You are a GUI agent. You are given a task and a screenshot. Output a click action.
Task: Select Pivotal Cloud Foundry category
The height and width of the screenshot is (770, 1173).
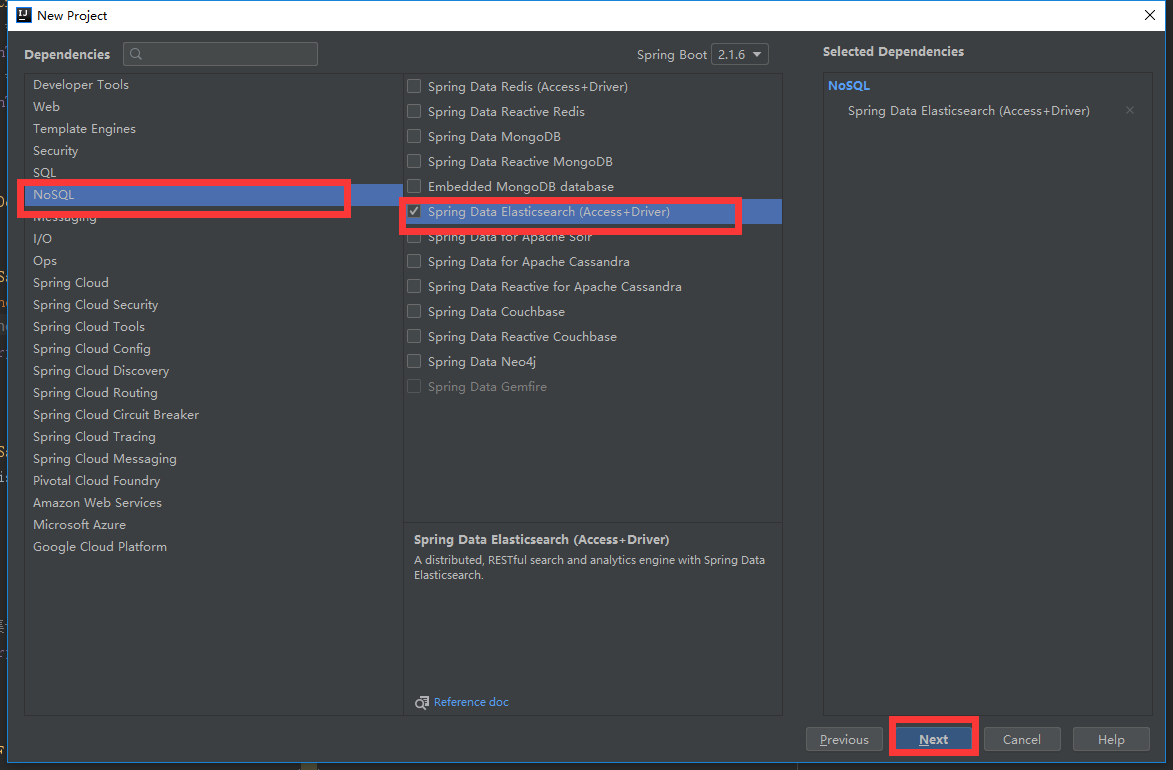(x=213, y=480)
